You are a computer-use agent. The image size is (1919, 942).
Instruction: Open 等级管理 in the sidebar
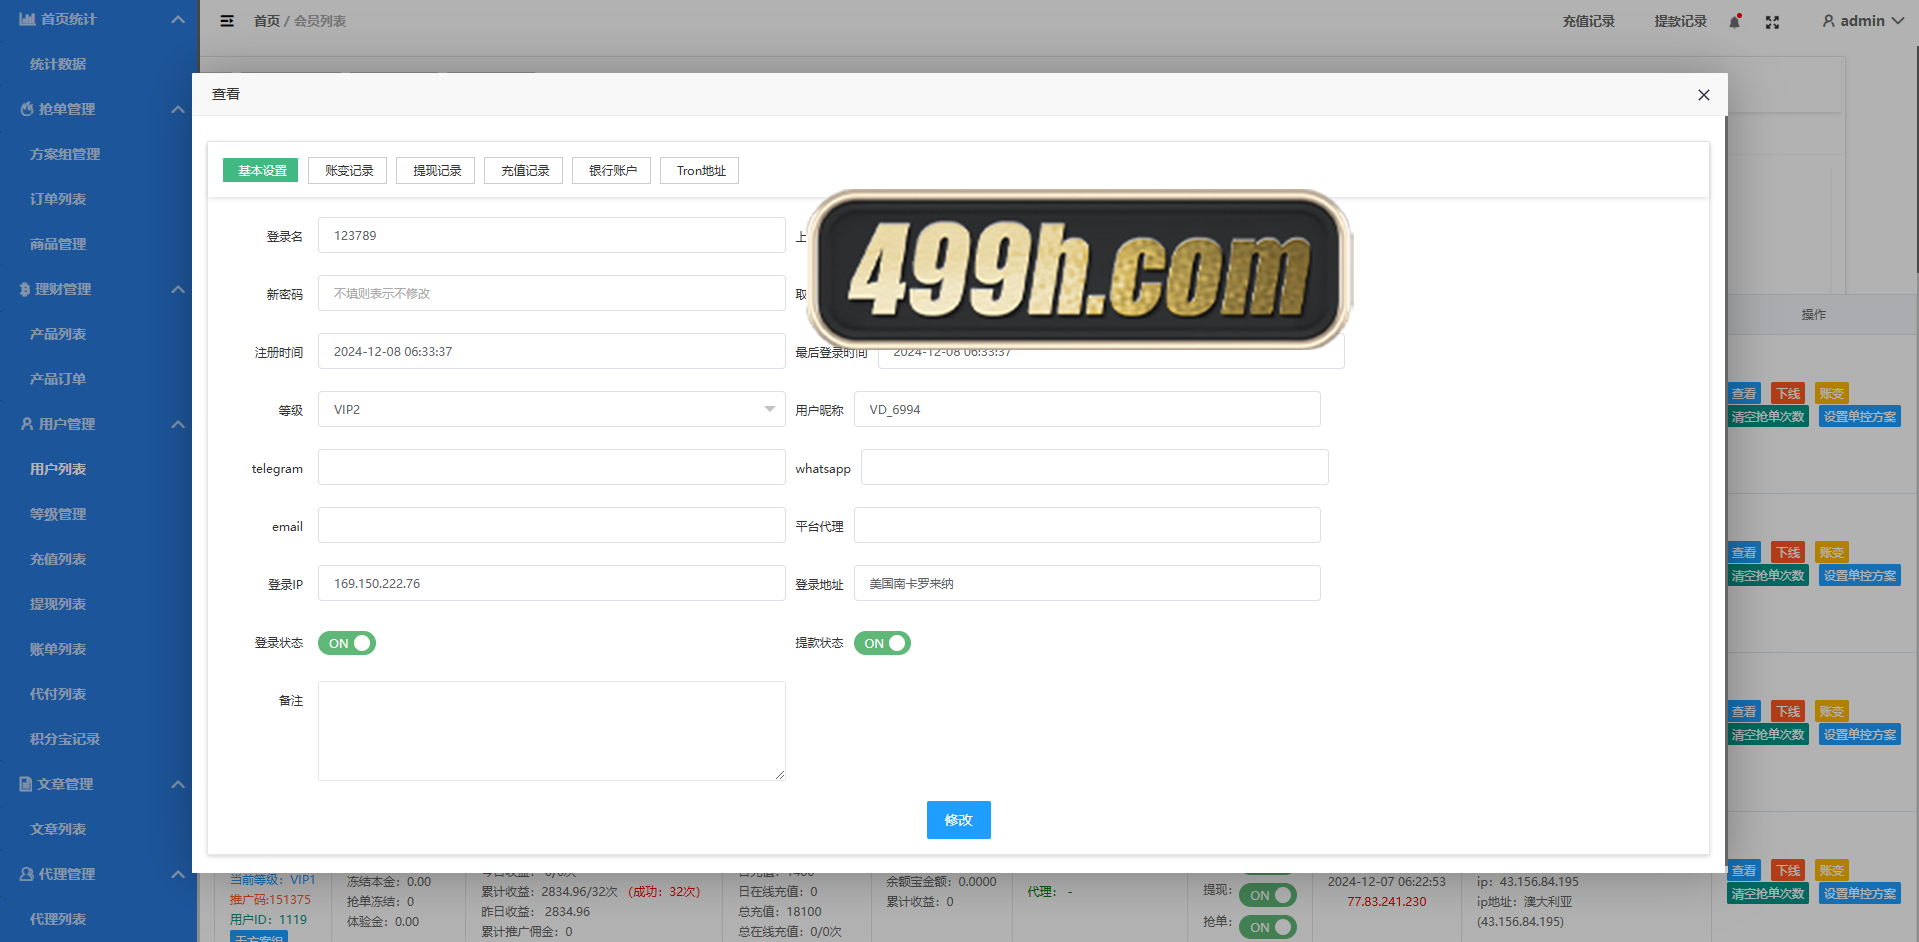coord(58,514)
